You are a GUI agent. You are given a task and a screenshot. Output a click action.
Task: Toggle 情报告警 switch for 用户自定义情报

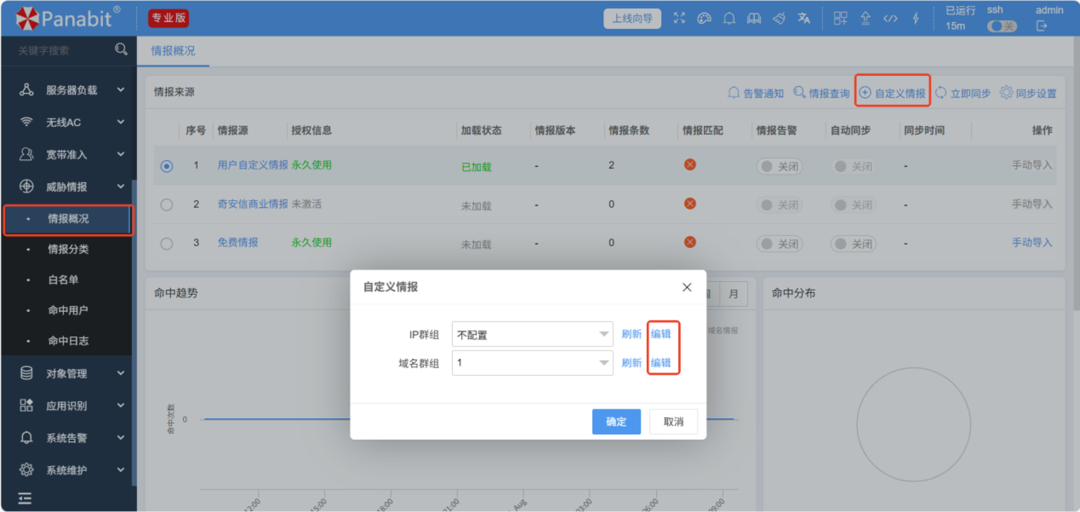779,166
